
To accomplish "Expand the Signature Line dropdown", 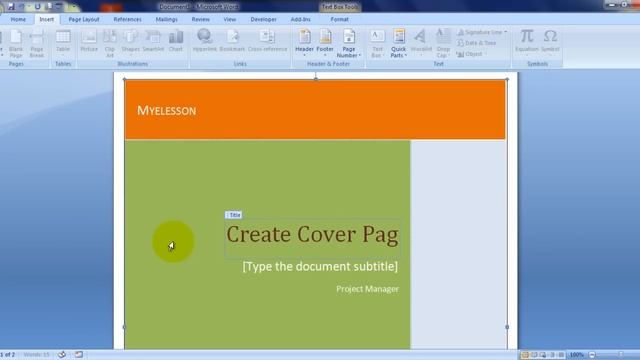I will (505, 32).
